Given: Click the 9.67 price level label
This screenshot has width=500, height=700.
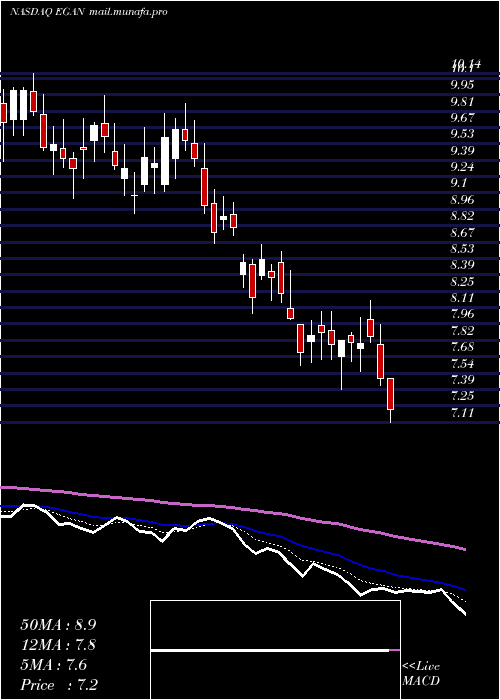Looking at the screenshot, I should coord(463,118).
